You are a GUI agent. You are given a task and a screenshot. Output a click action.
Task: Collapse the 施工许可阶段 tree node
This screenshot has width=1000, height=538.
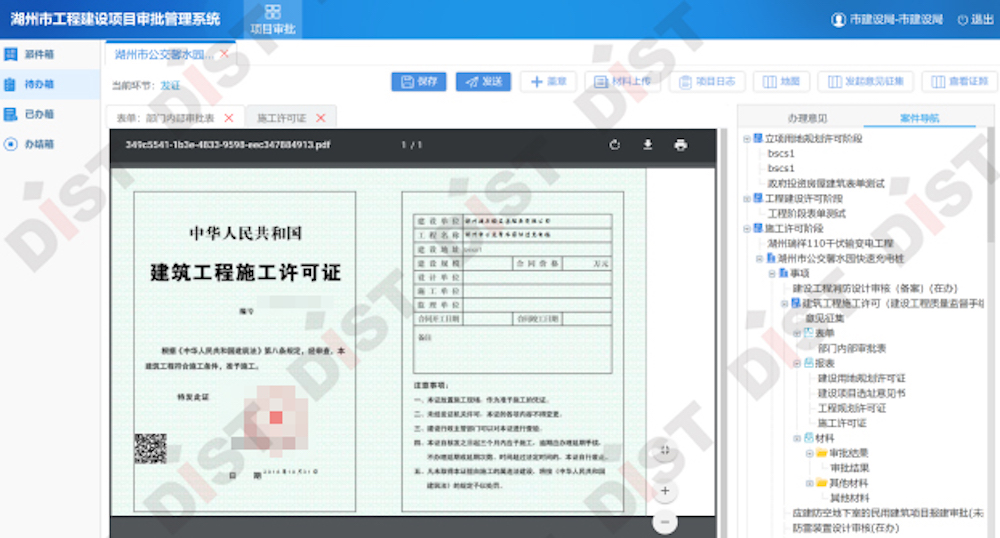(x=746, y=228)
